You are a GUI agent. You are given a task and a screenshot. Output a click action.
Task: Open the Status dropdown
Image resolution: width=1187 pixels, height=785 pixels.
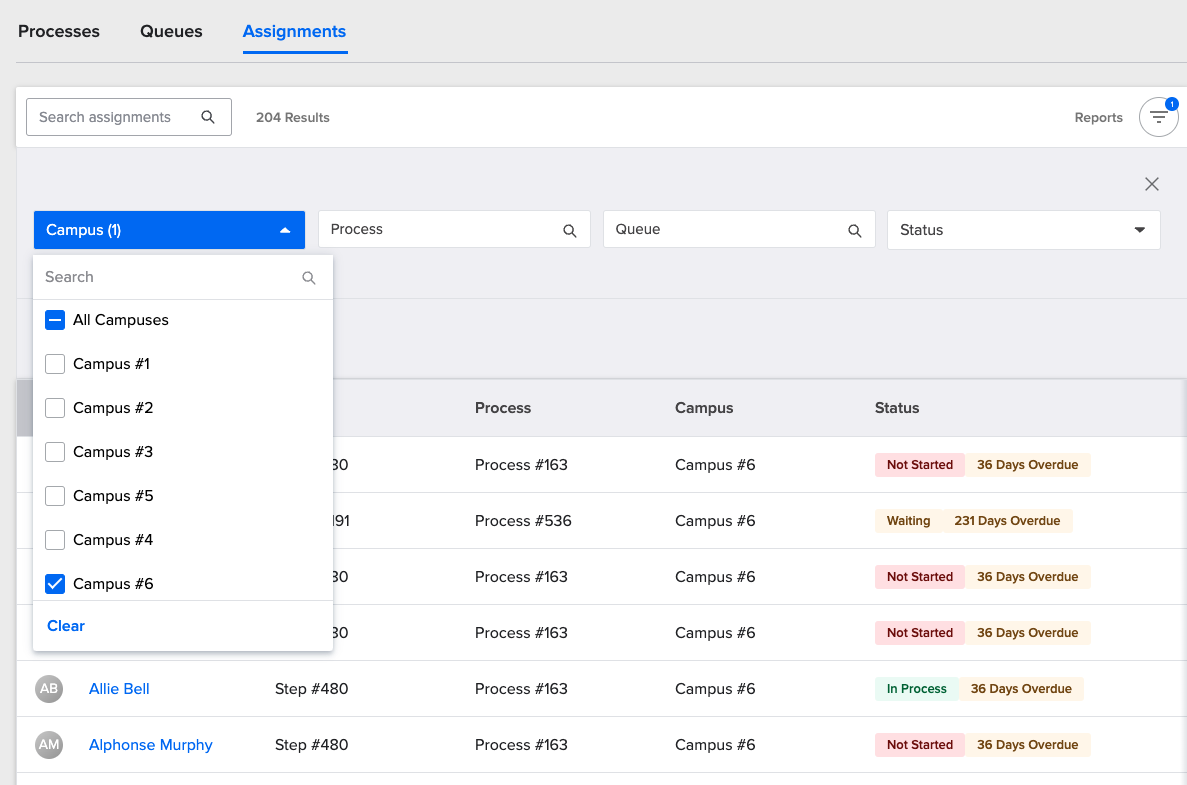(1024, 230)
